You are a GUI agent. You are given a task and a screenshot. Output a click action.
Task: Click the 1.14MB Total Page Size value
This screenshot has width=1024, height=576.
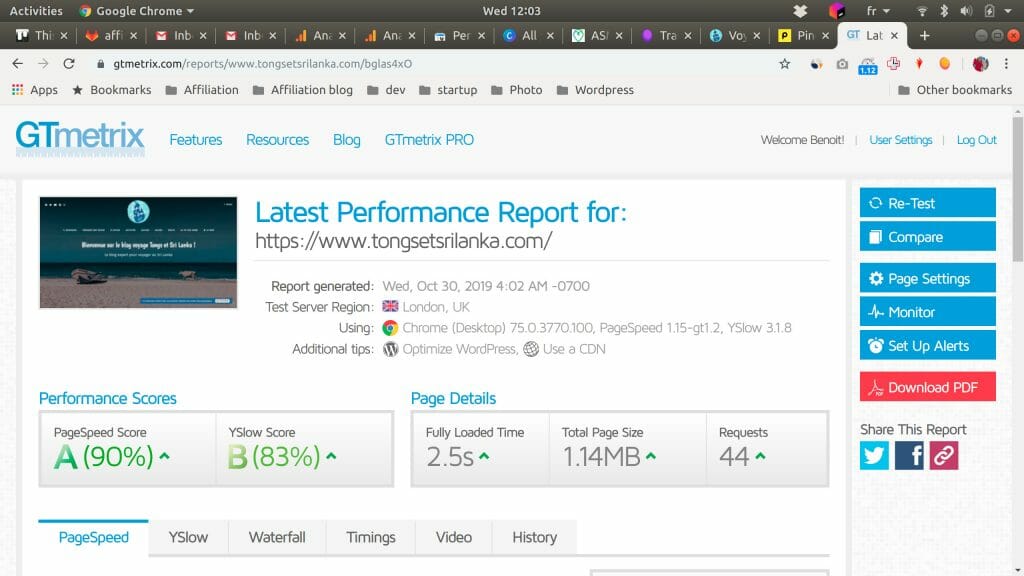pos(601,456)
